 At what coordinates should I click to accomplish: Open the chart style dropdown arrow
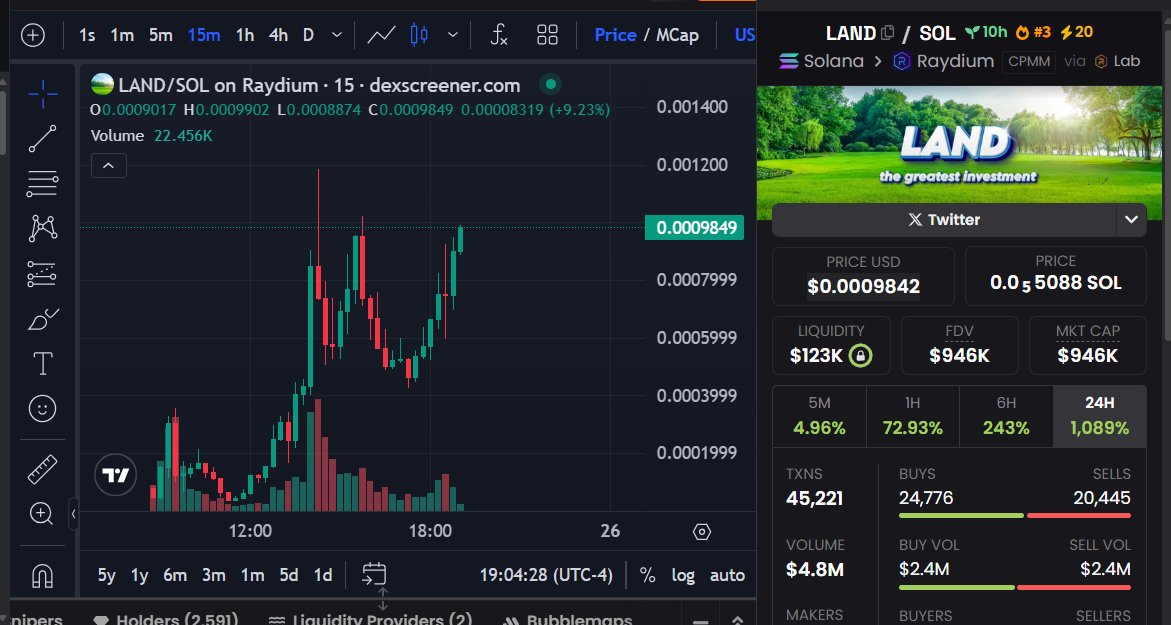(453, 35)
